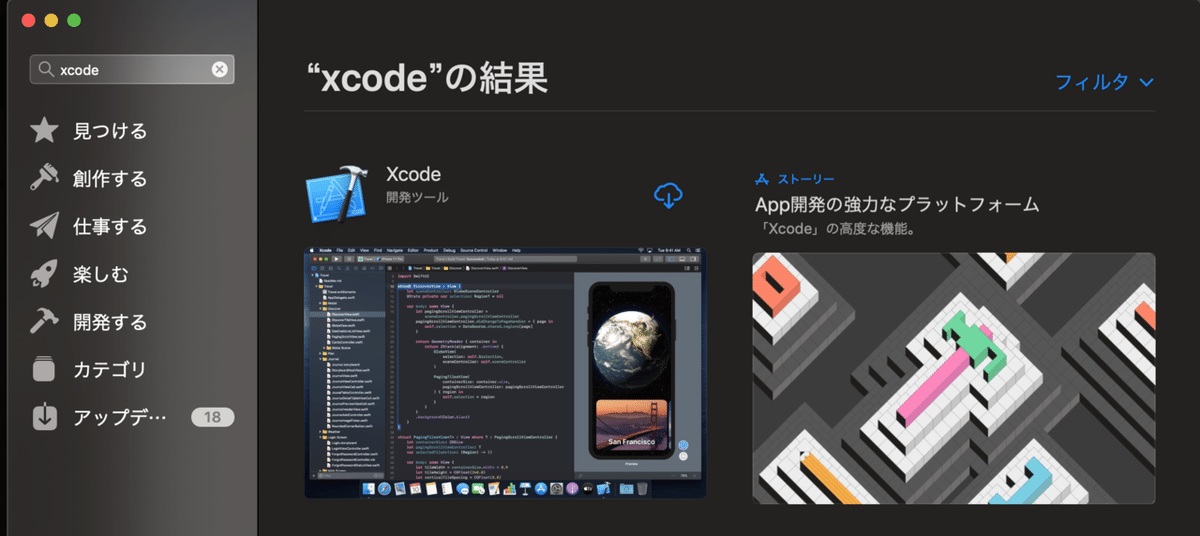Image resolution: width=1200 pixels, height=536 pixels.
Task: Open the 楽しむ section
Action: coord(100,274)
